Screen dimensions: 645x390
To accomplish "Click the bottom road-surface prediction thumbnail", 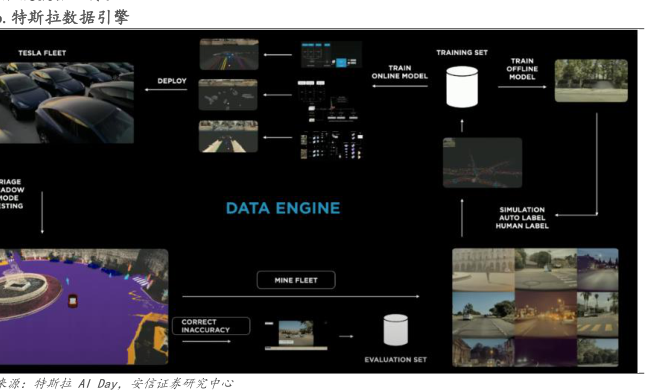I will pyautogui.click(x=228, y=137).
